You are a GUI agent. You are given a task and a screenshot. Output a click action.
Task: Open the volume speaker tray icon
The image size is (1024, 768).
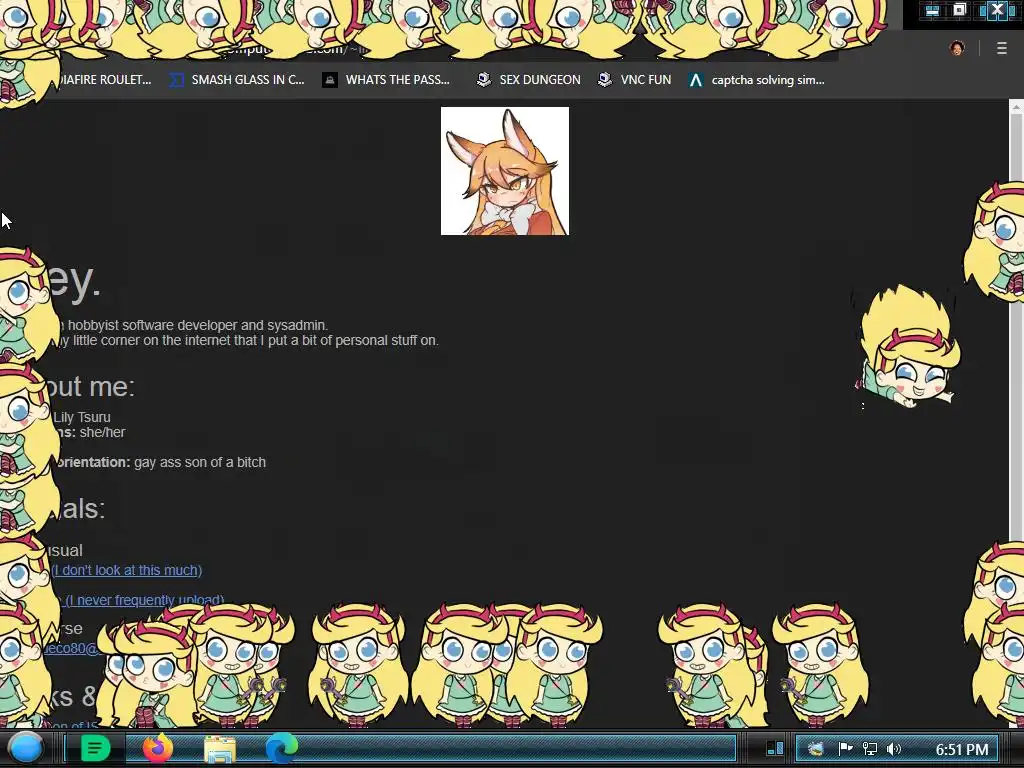coord(894,749)
